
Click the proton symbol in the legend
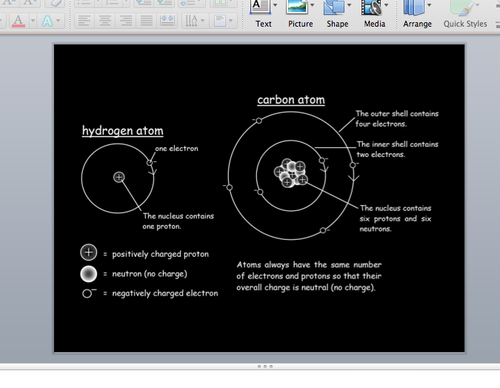89,252
